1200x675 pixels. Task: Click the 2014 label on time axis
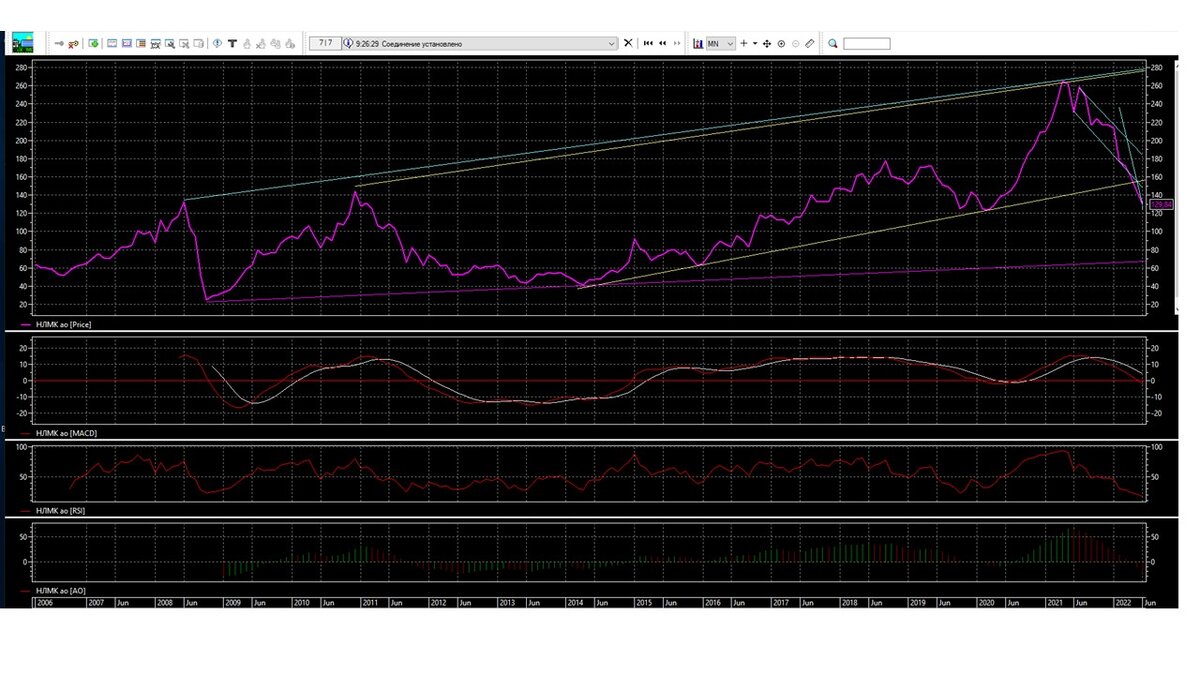click(x=575, y=603)
